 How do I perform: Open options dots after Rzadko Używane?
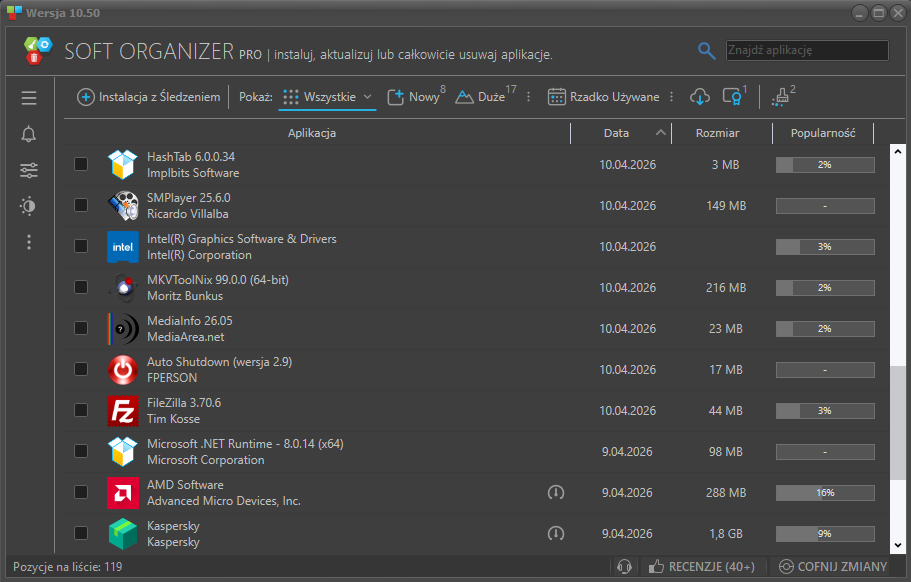point(672,97)
